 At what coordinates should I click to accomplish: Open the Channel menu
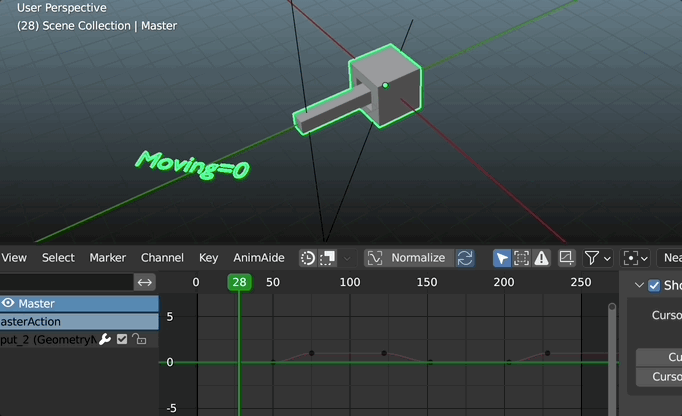[x=162, y=258]
